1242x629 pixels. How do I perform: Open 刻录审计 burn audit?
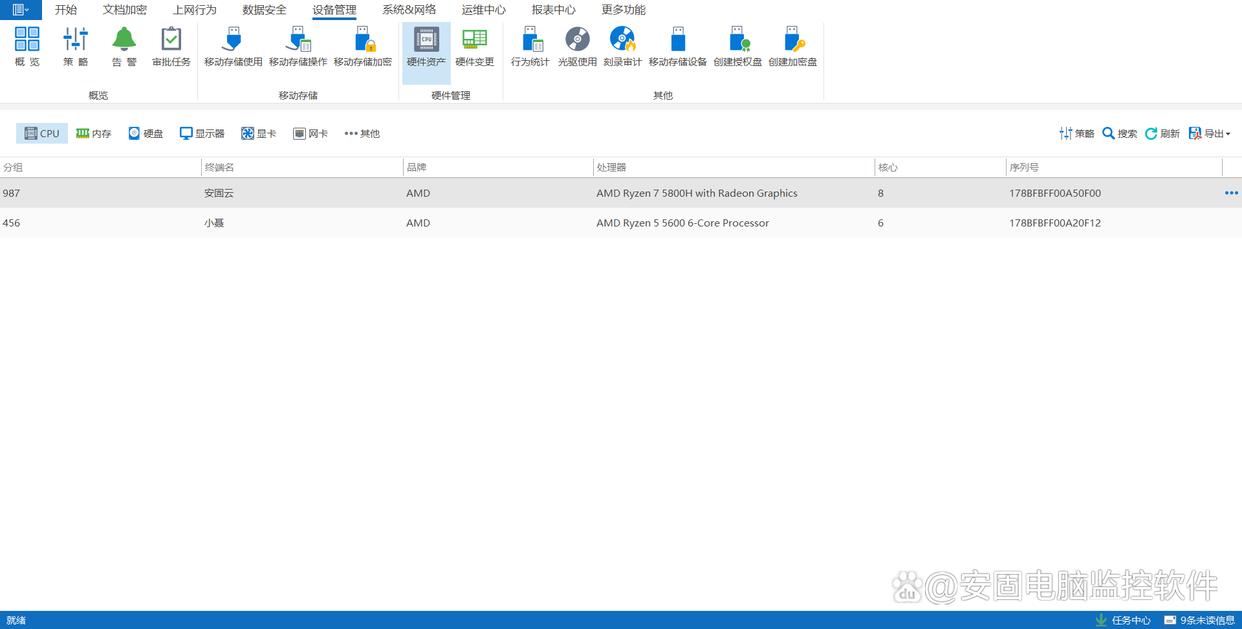[x=622, y=47]
